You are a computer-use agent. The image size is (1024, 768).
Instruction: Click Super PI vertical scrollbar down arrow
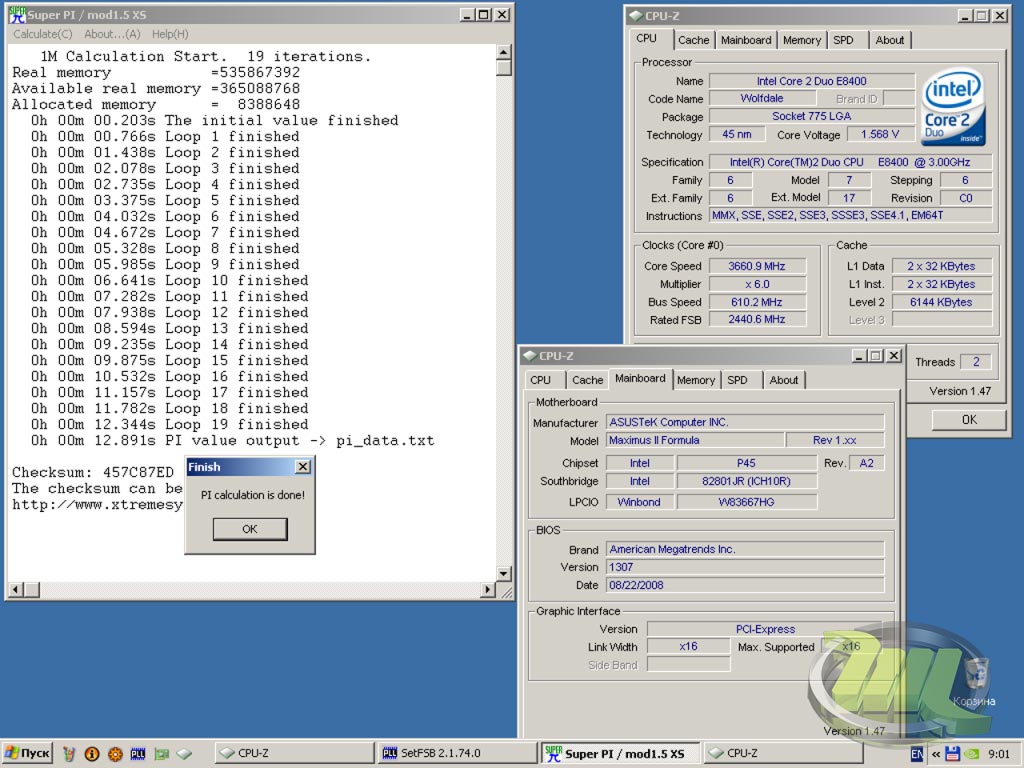(504, 573)
